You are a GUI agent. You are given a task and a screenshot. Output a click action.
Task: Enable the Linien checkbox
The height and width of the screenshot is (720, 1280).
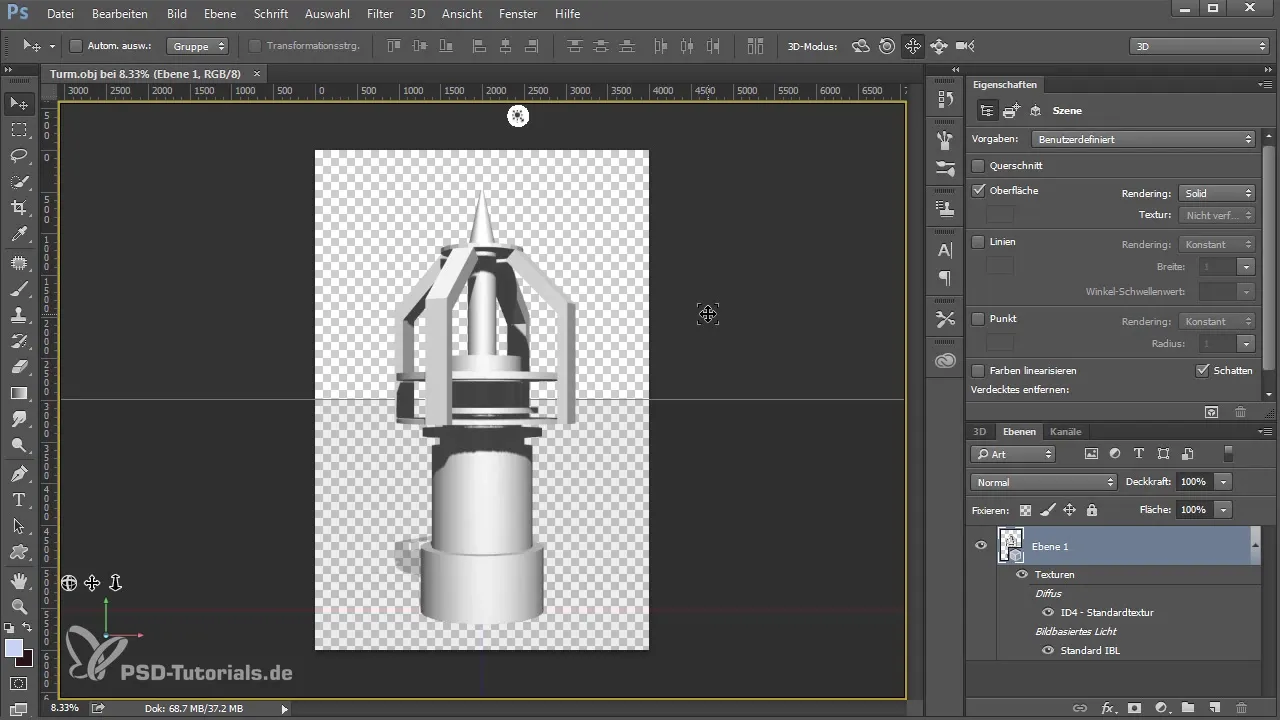[x=978, y=241]
